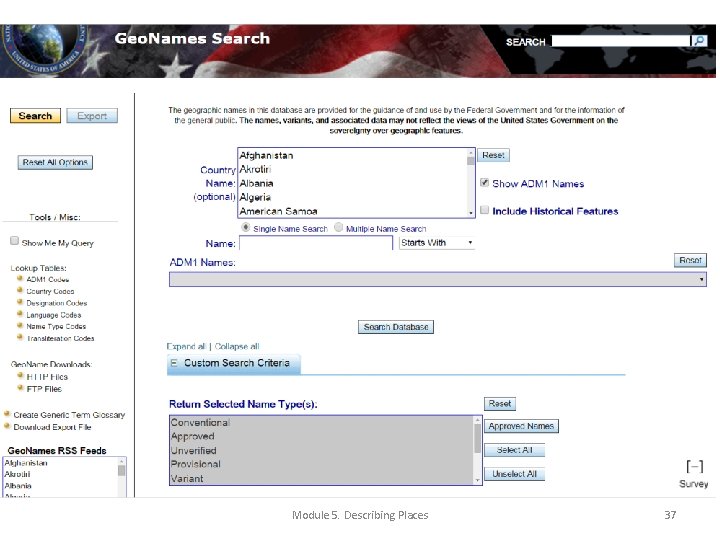This screenshot has width=720, height=540.
Task: Click the Designation Codes bullet icon
Action: tap(20, 302)
